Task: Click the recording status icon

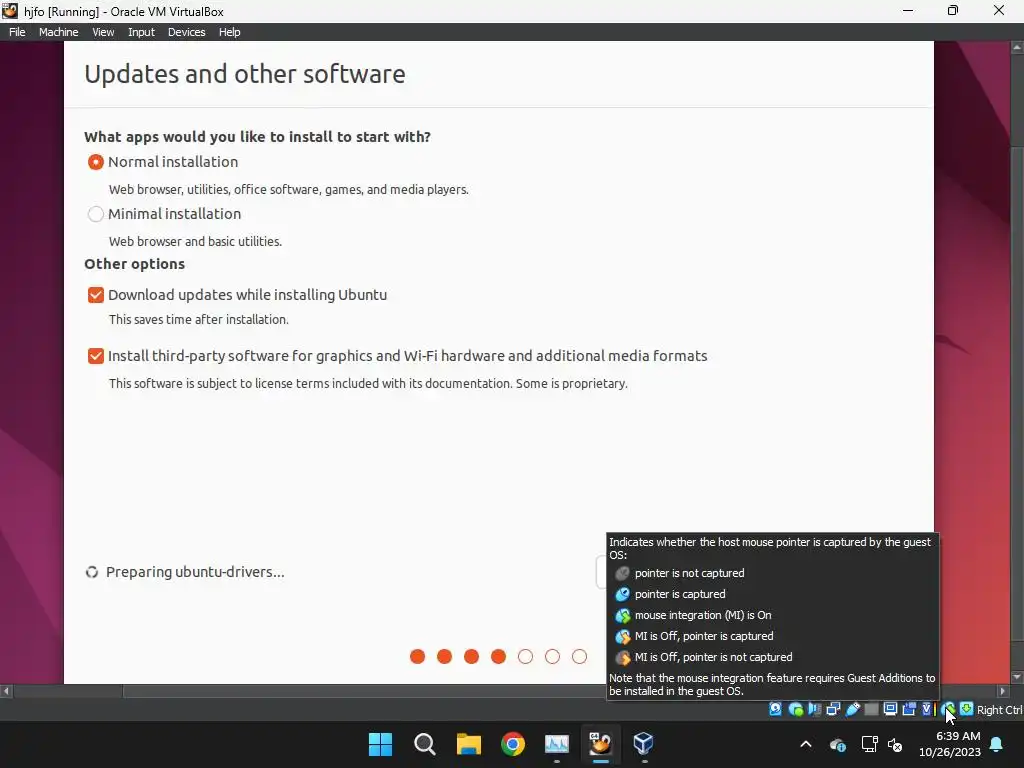Action: pyautogui.click(x=909, y=709)
